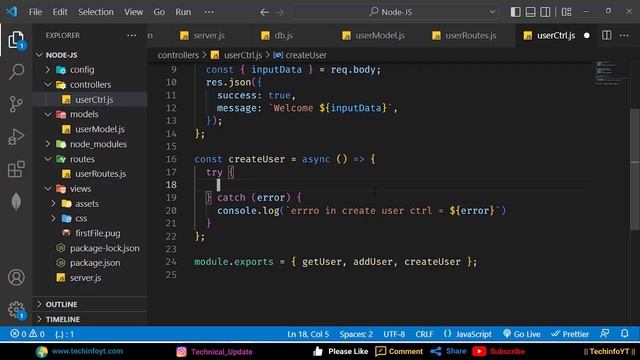Click the VS Code logo icon
The width and height of the screenshot is (640, 360).
(11, 11)
